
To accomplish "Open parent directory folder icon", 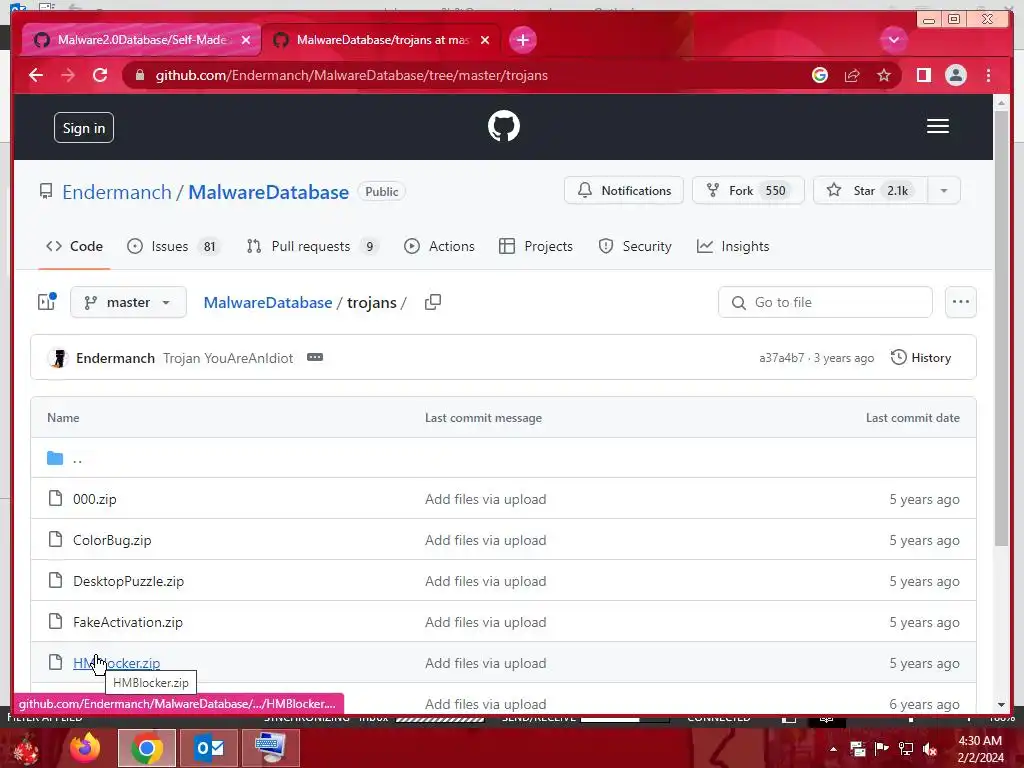I will click(55, 458).
